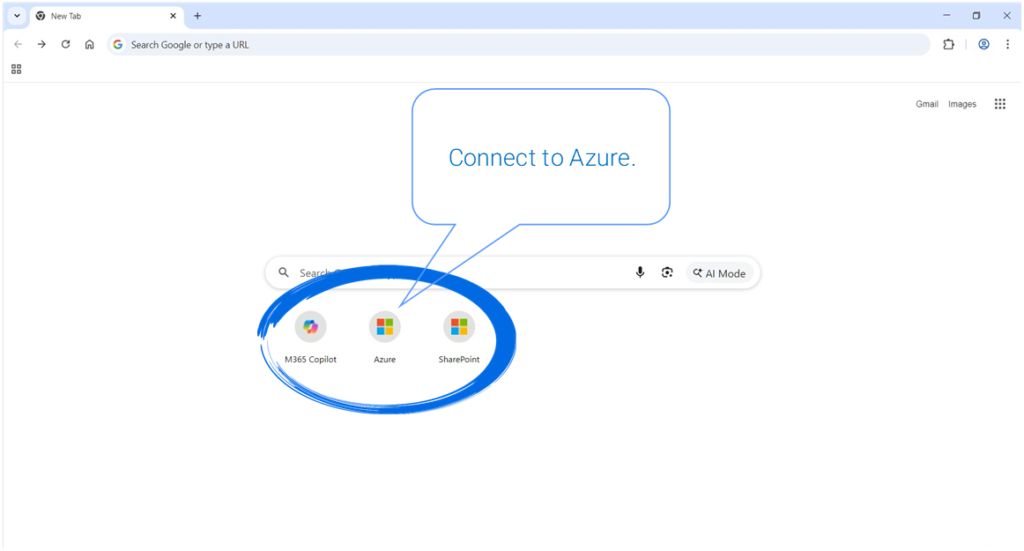Start voice search with microphone icon
This screenshot has width=1024, height=551.
(640, 273)
